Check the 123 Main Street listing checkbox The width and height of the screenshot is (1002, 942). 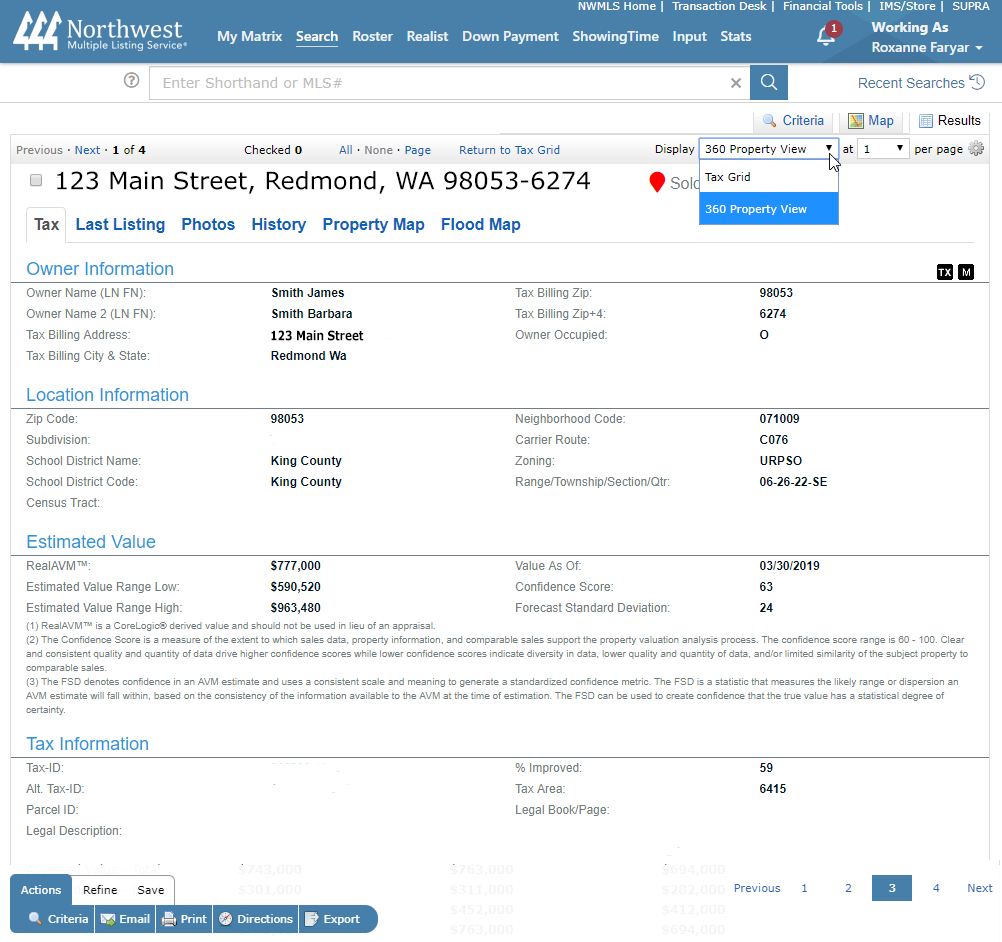tap(36, 181)
